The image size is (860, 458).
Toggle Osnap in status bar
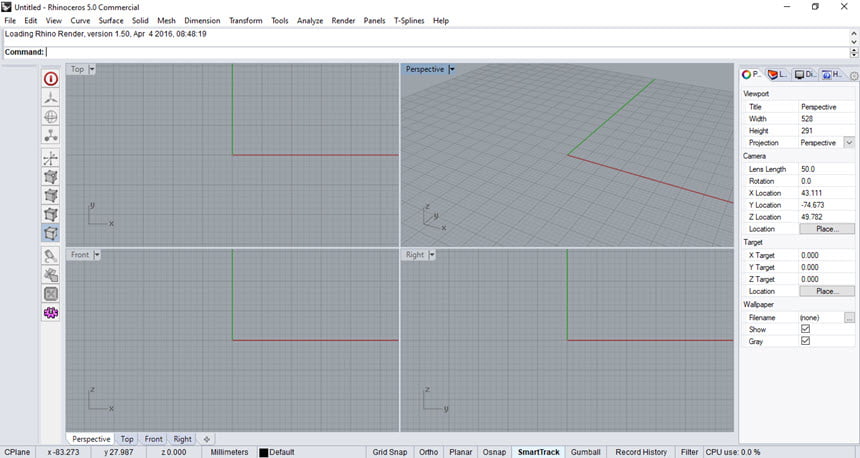[x=494, y=452]
